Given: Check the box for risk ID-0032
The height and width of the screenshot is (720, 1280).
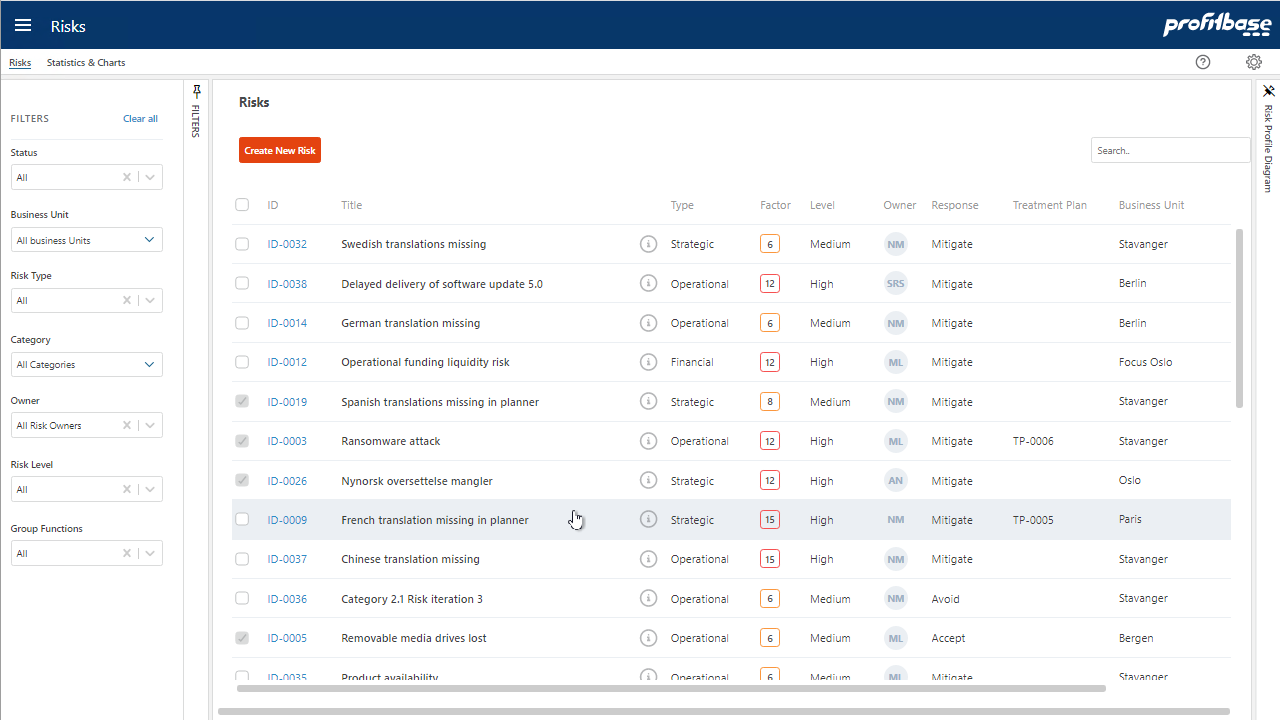Looking at the screenshot, I should pyautogui.click(x=242, y=244).
